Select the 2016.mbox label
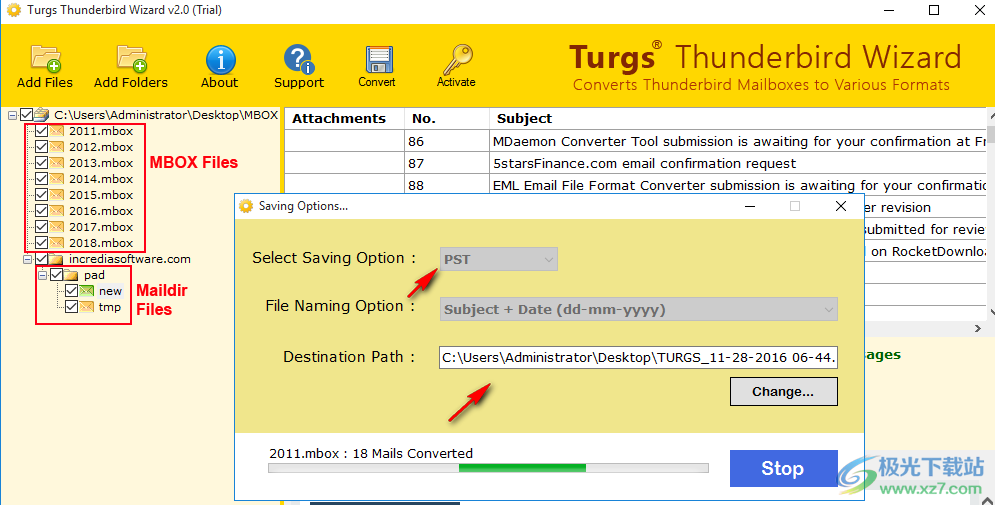 (x=101, y=211)
